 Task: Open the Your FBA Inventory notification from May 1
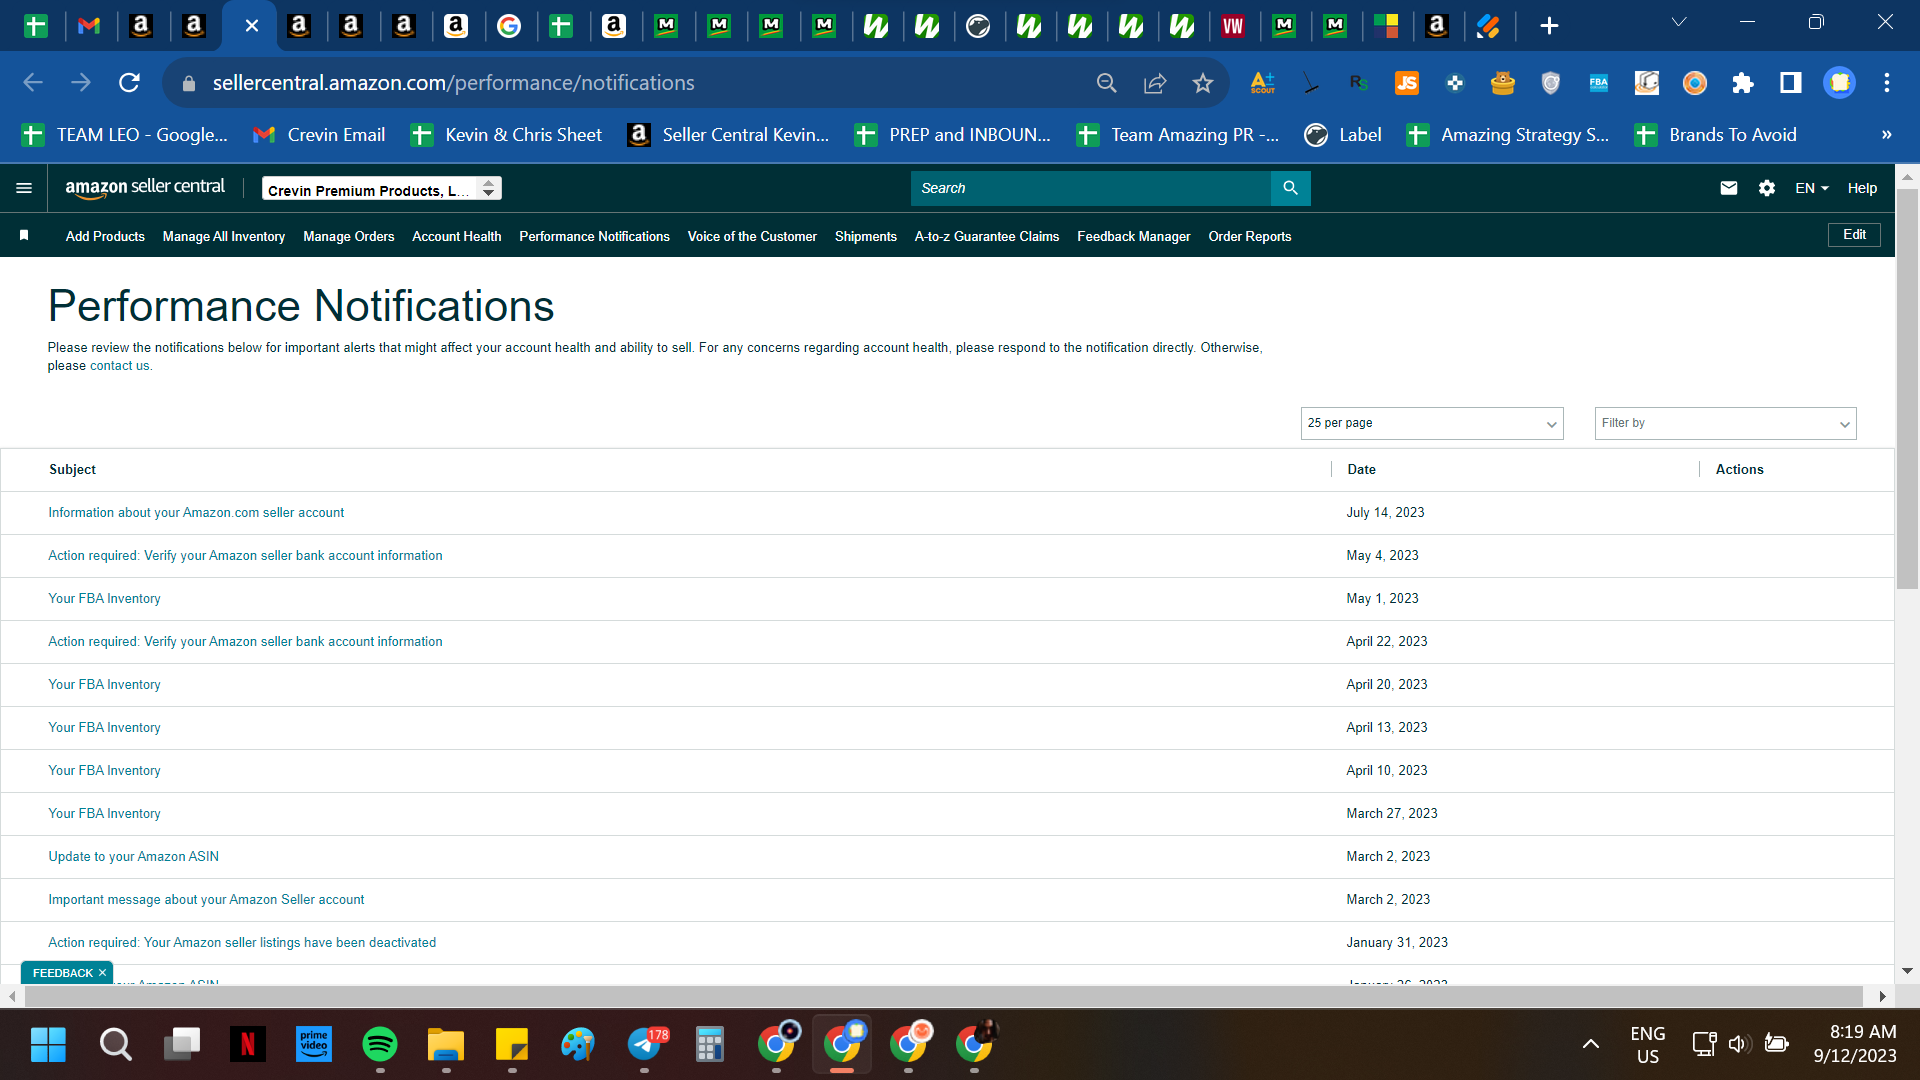[x=104, y=599]
